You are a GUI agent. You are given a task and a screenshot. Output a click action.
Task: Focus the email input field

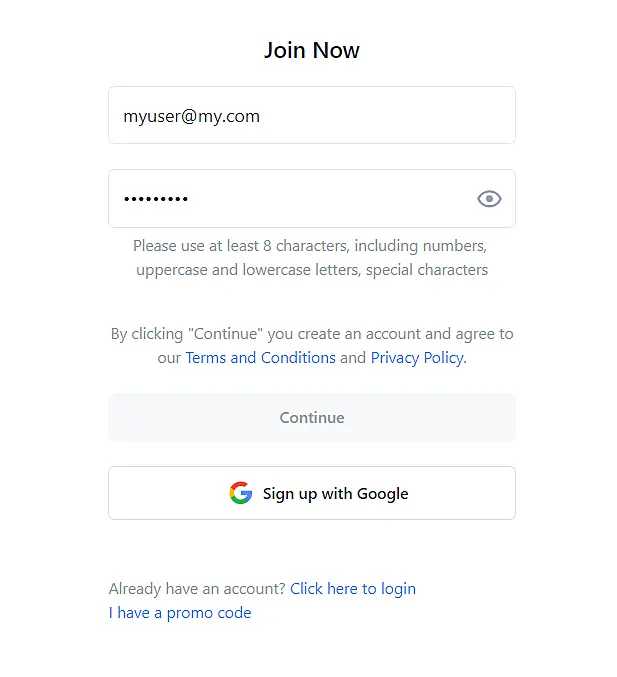pyautogui.click(x=311, y=116)
